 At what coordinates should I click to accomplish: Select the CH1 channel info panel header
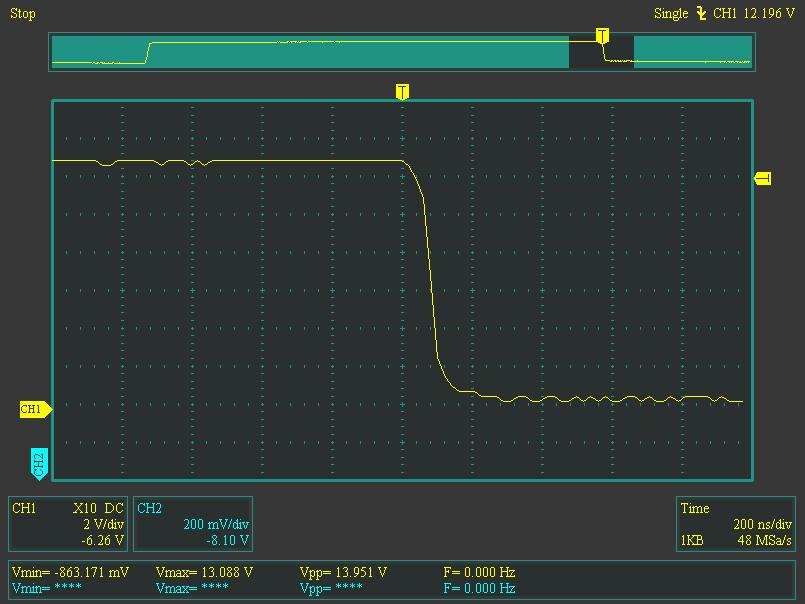tap(24, 508)
